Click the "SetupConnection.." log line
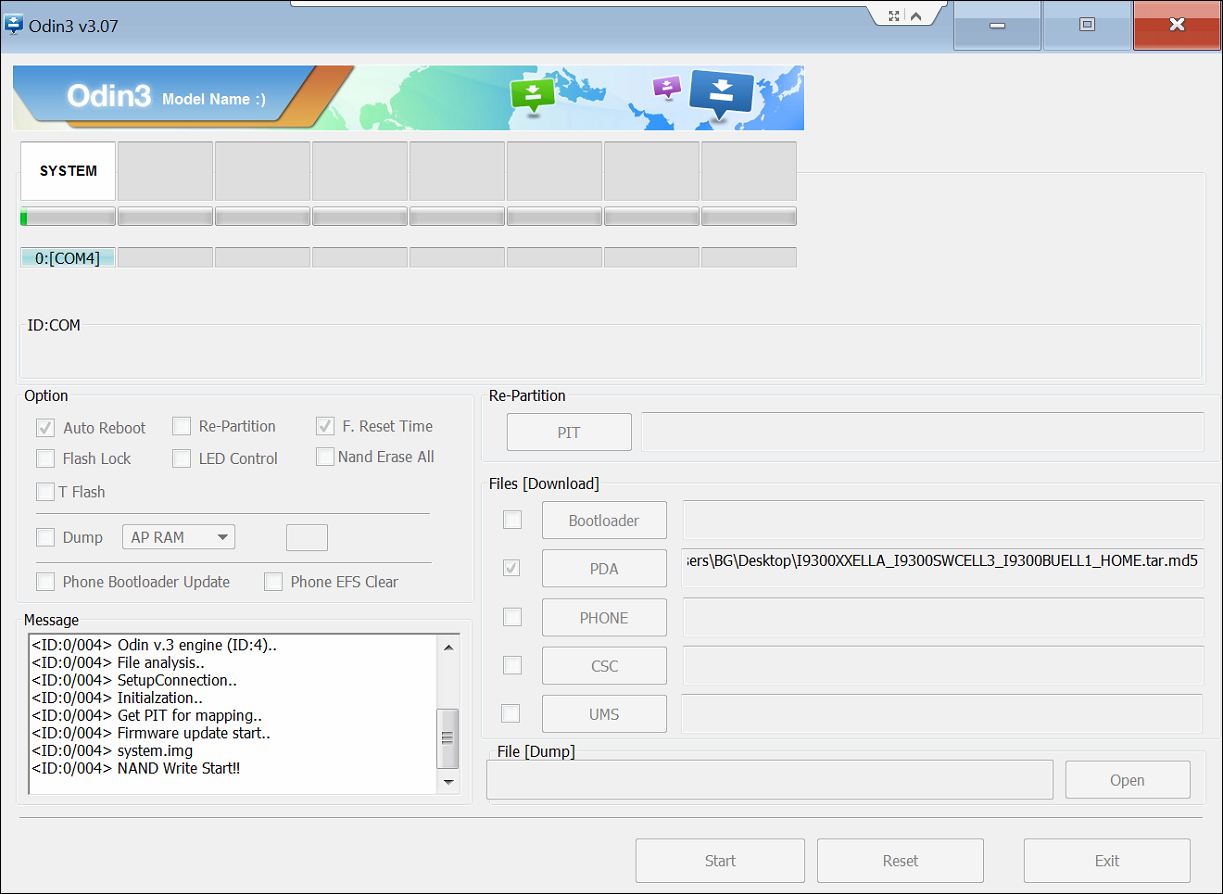This screenshot has height=894, width=1223. (134, 680)
